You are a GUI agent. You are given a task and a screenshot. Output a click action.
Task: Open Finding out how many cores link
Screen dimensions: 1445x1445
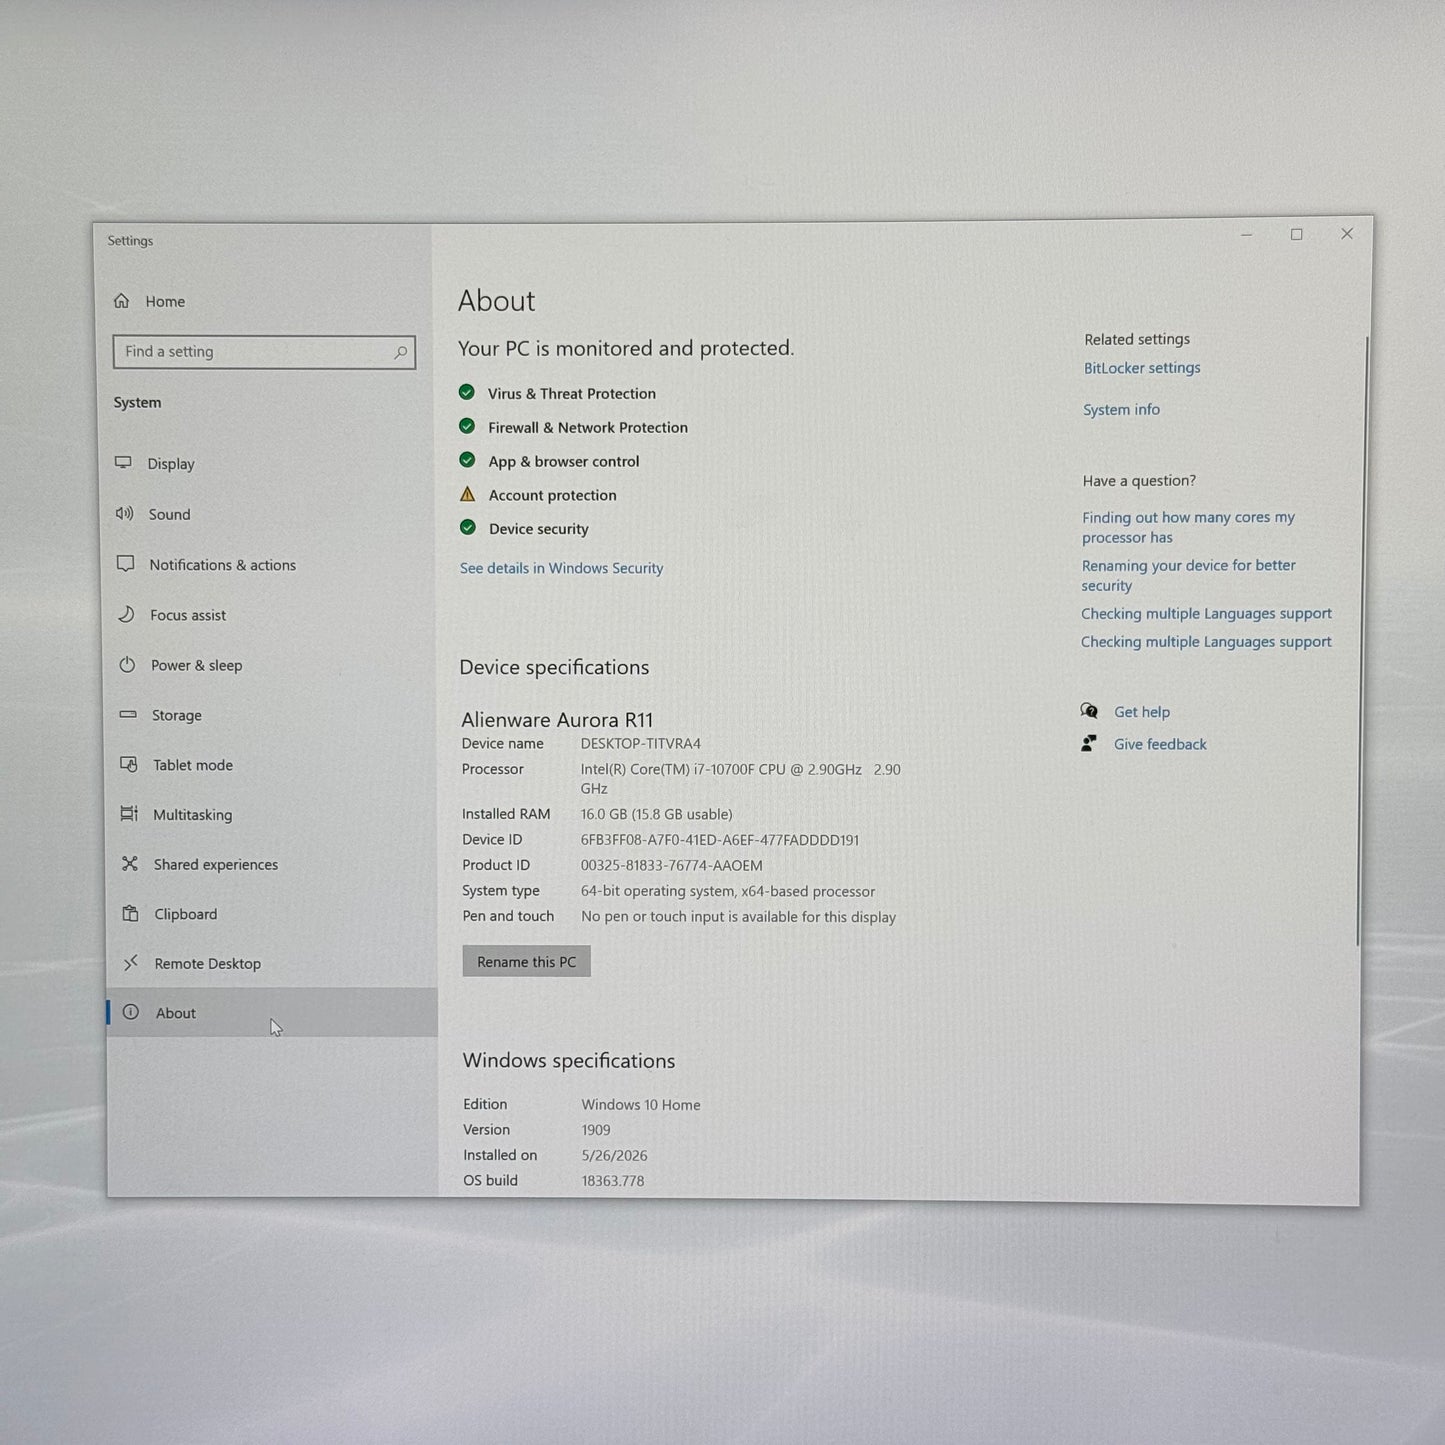point(1188,527)
